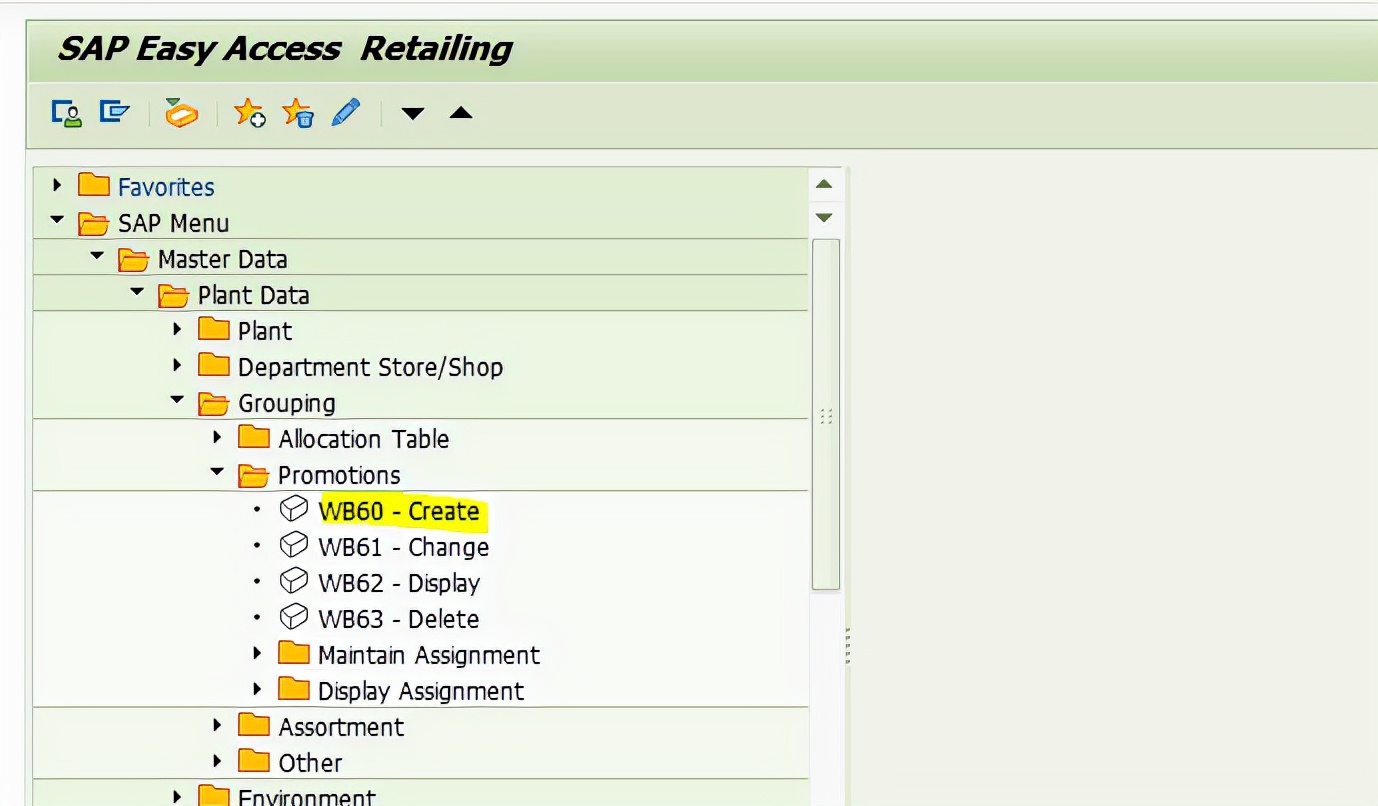Select the Allocation Table label
Screen dimensions: 1378x806
(x=363, y=439)
